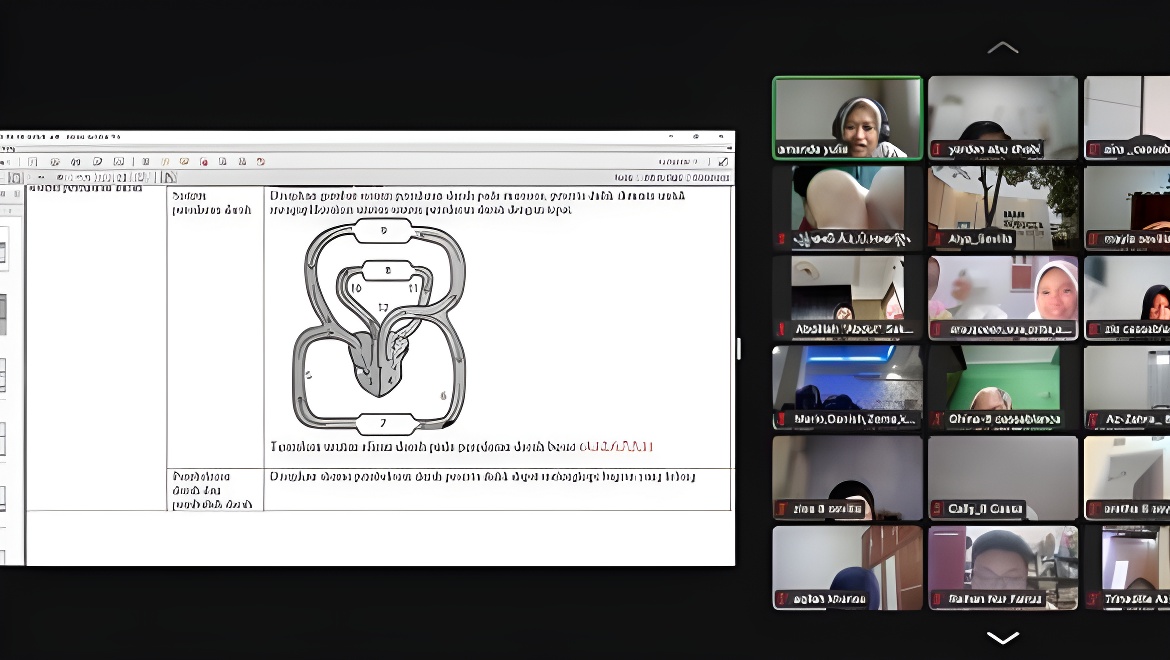This screenshot has width=1170, height=660.
Task: Open the video tile with the green wall
Action: tap(1003, 387)
